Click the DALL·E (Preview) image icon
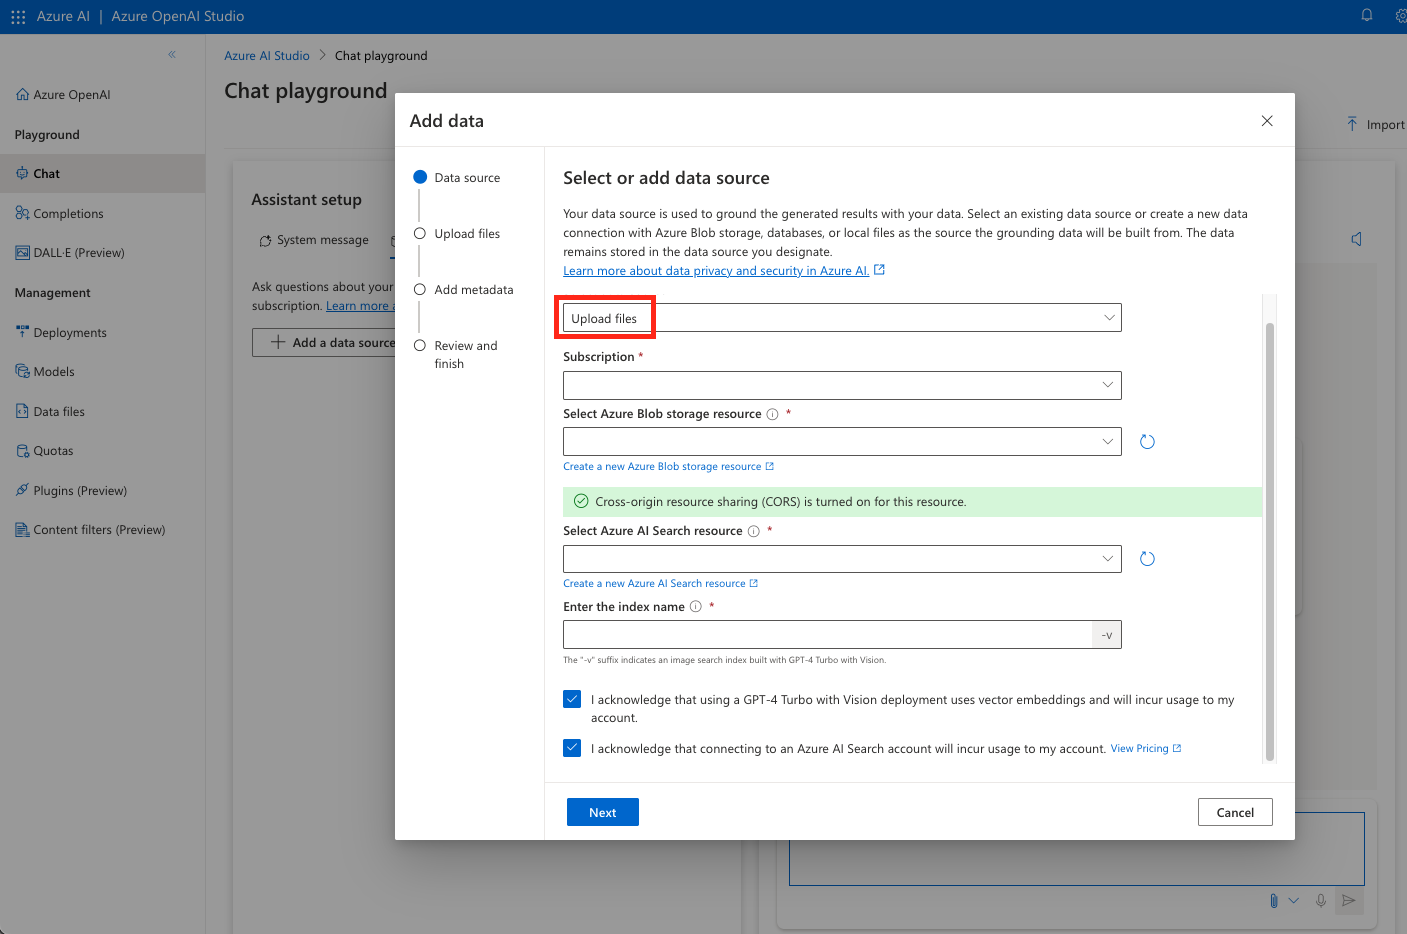This screenshot has width=1407, height=934. pos(22,253)
